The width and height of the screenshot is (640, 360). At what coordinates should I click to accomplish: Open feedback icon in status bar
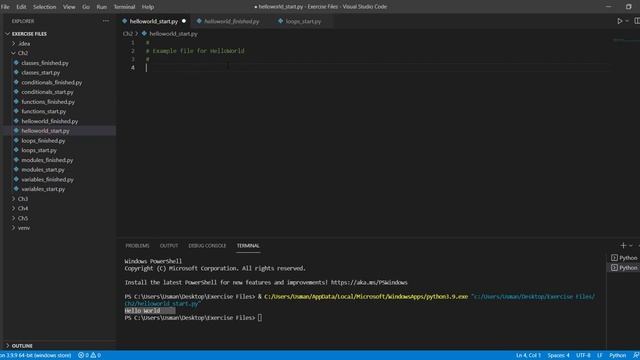(x=636, y=356)
